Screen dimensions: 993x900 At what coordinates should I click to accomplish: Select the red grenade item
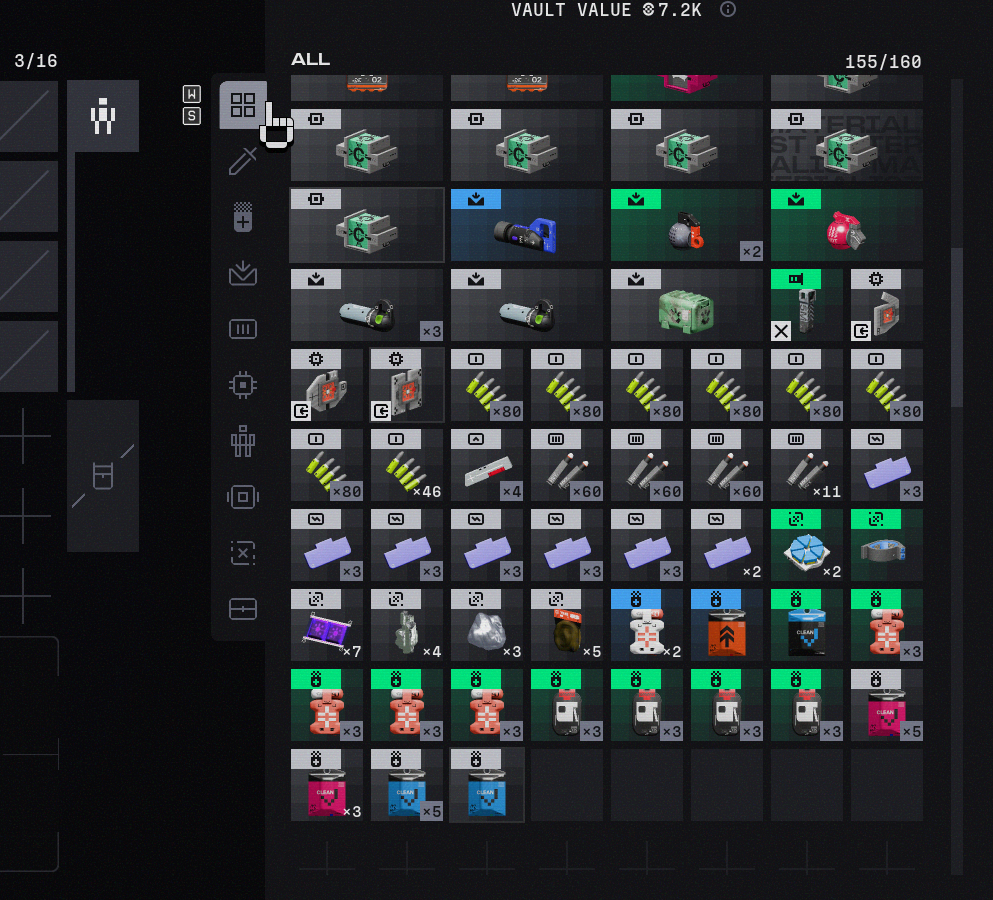[847, 225]
